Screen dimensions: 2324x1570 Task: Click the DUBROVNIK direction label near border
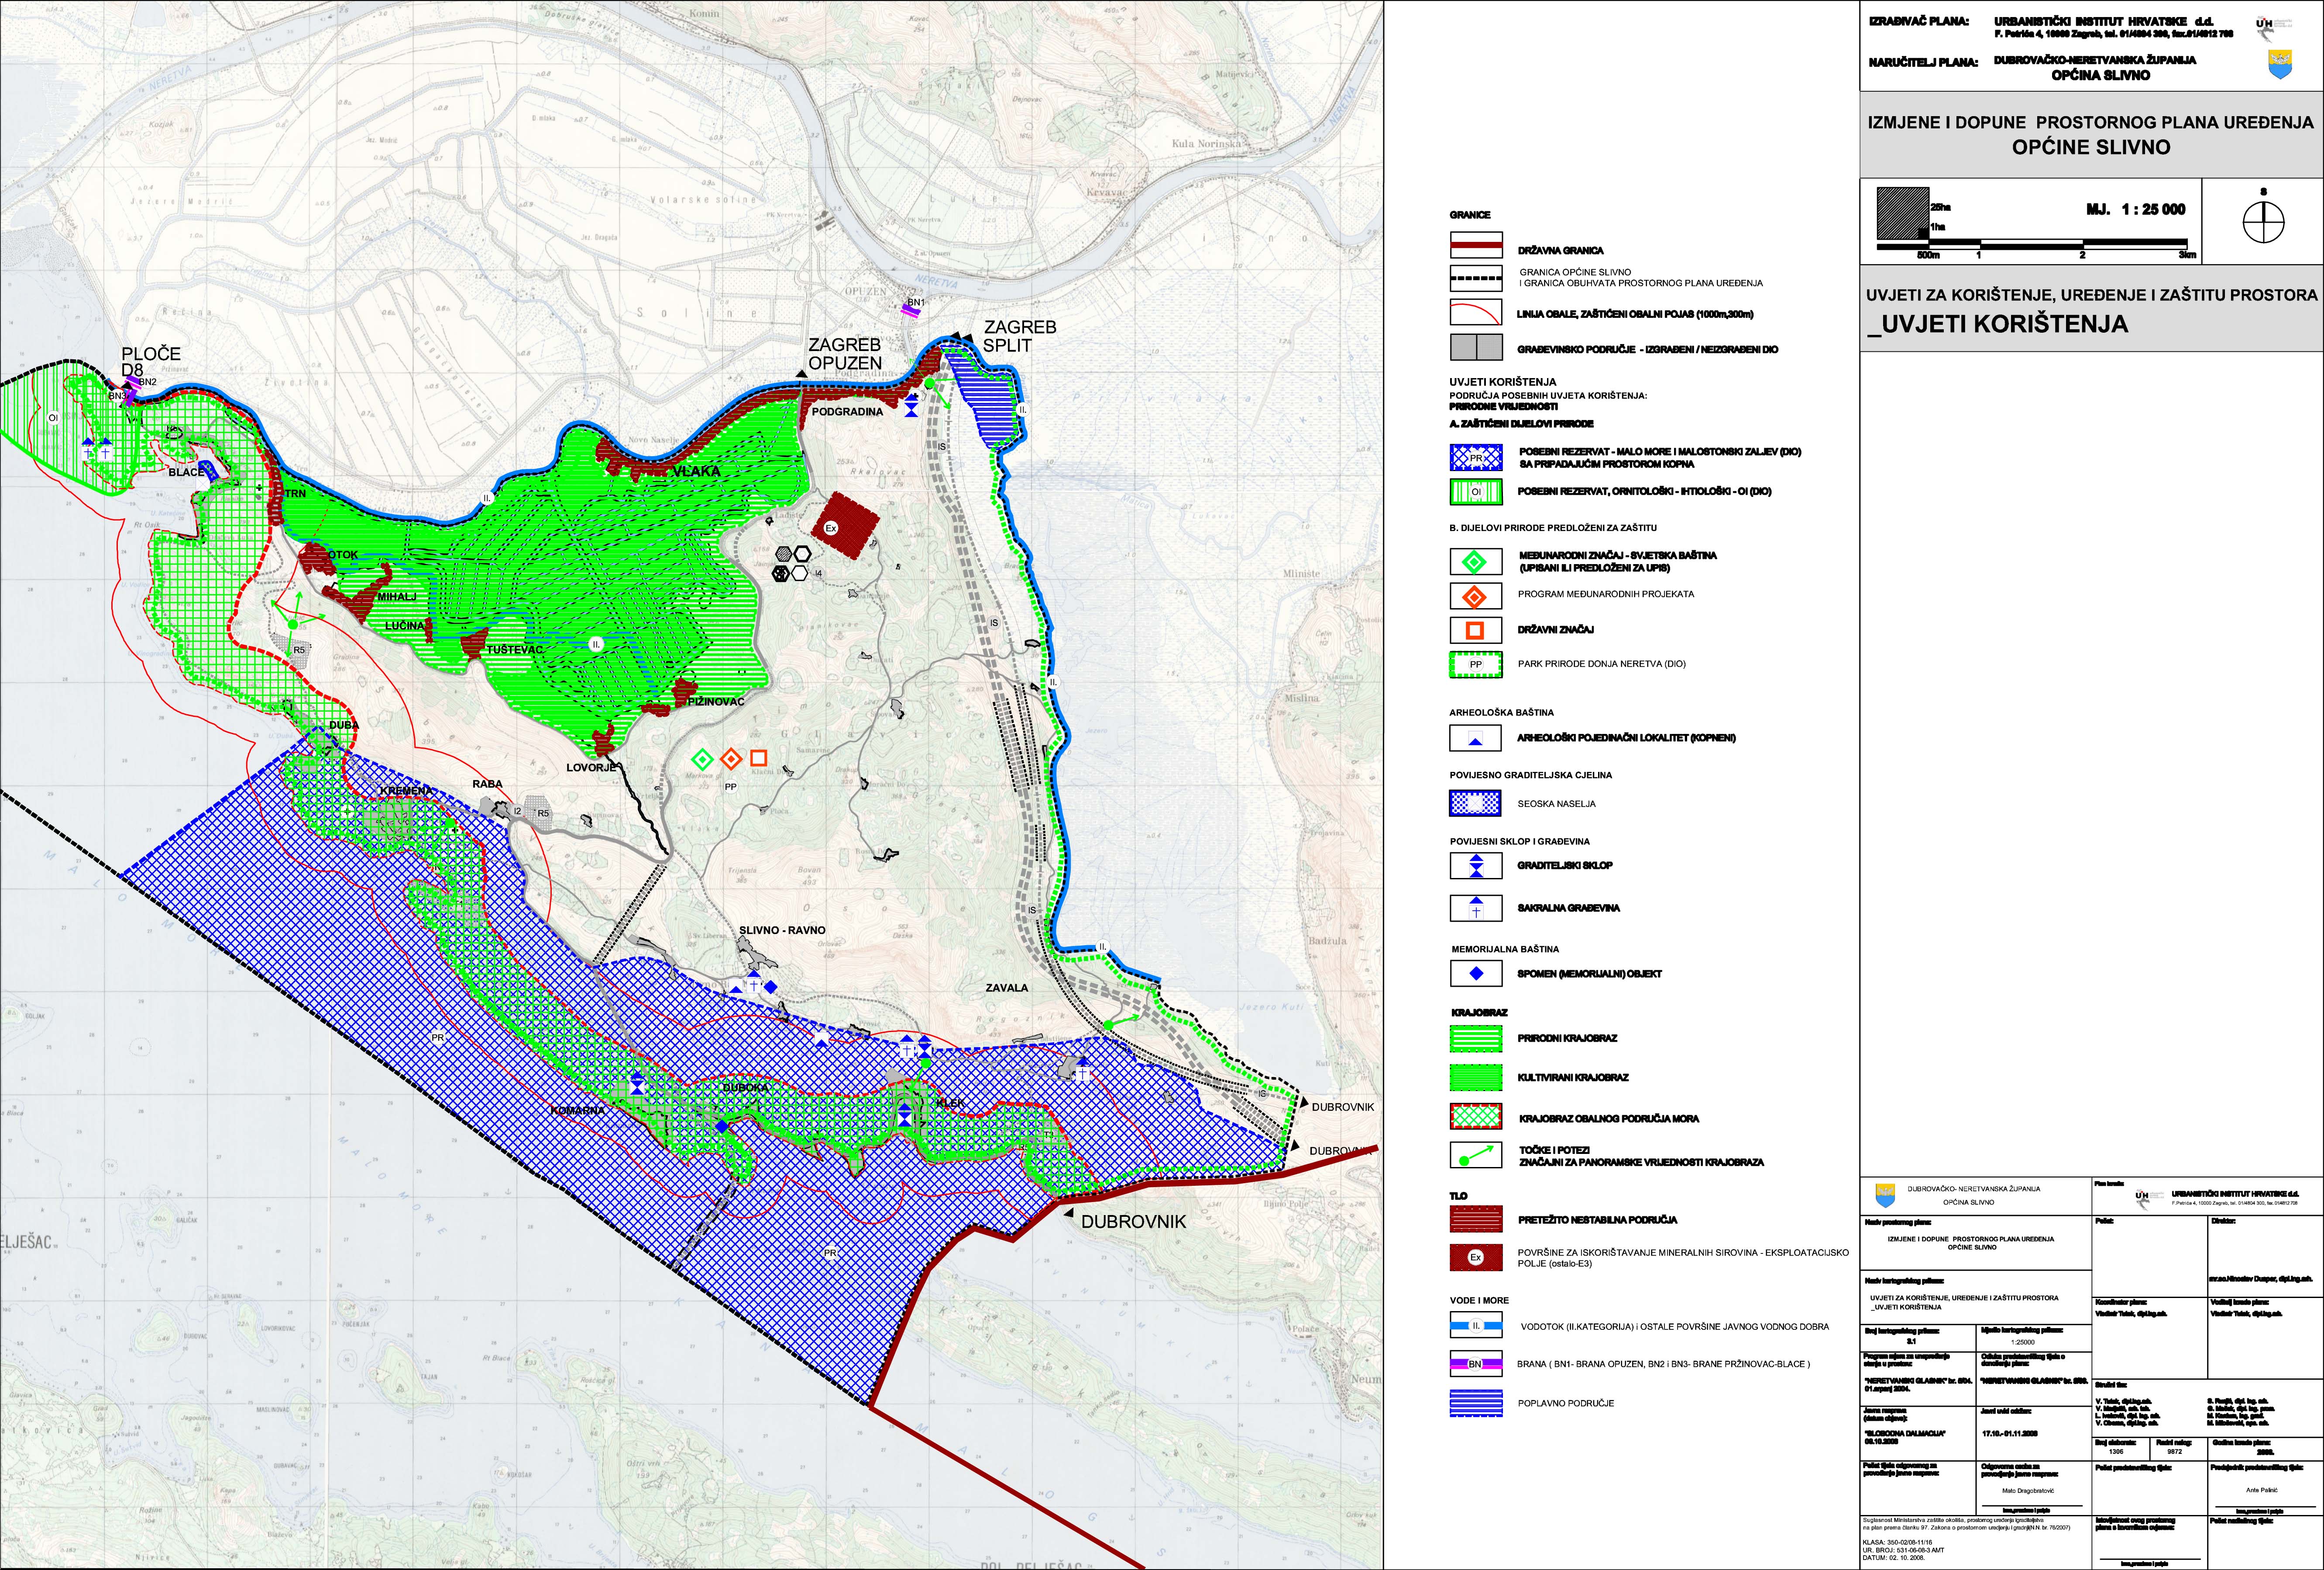pyautogui.click(x=1133, y=1221)
